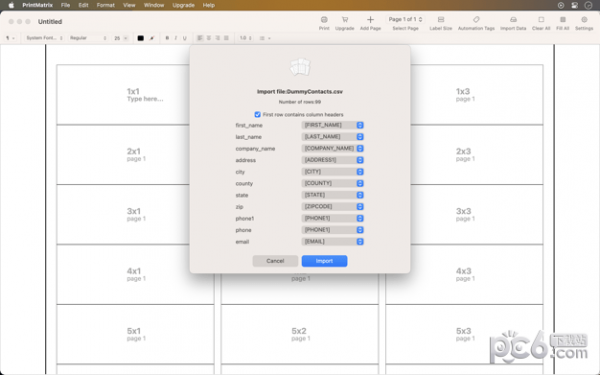Center align text

[209, 38]
